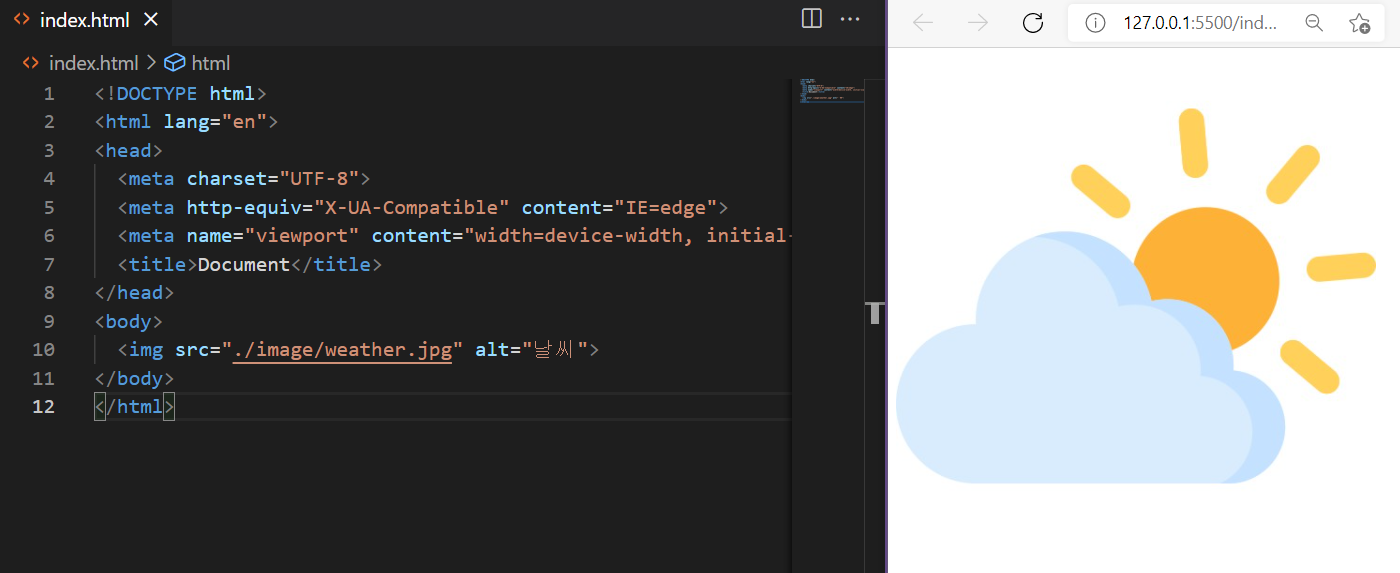Click the img tag name on line 10
Screen dimensions: 1400x573
tap(146, 350)
